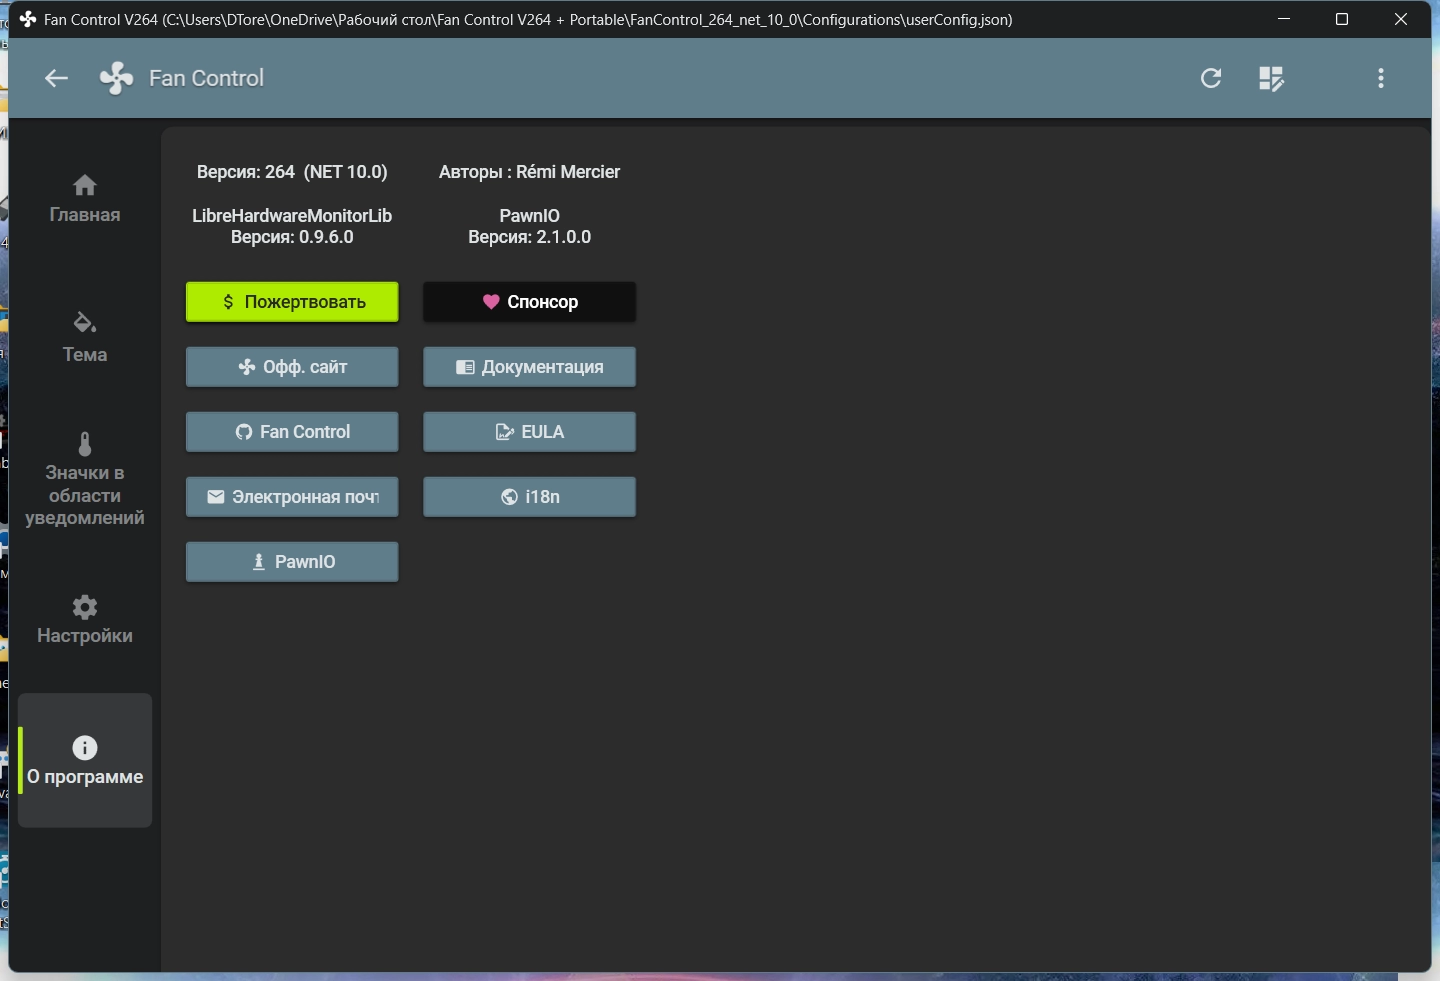Open Значки в области уведомлений section
The height and width of the screenshot is (981, 1440).
pos(85,480)
